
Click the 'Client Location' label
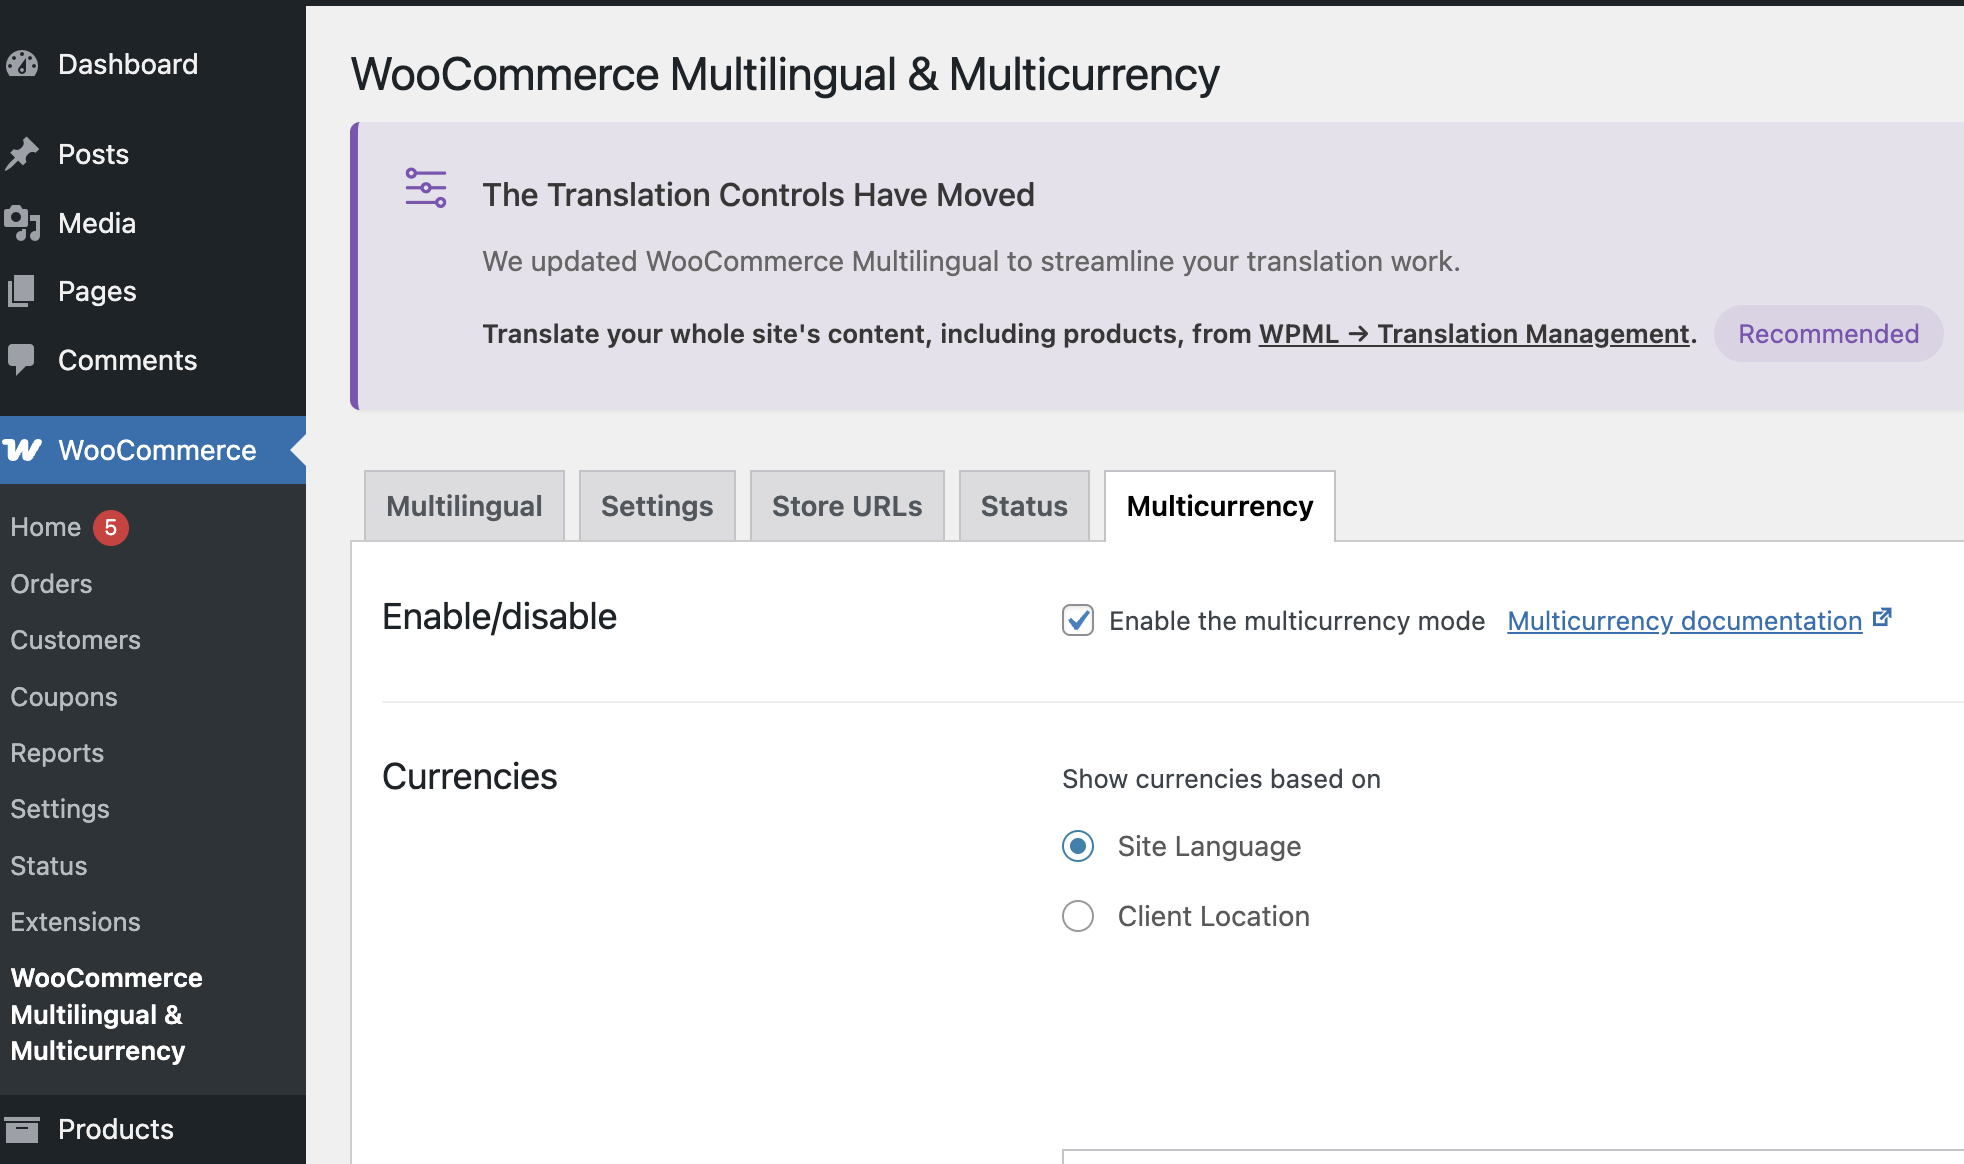click(1213, 916)
